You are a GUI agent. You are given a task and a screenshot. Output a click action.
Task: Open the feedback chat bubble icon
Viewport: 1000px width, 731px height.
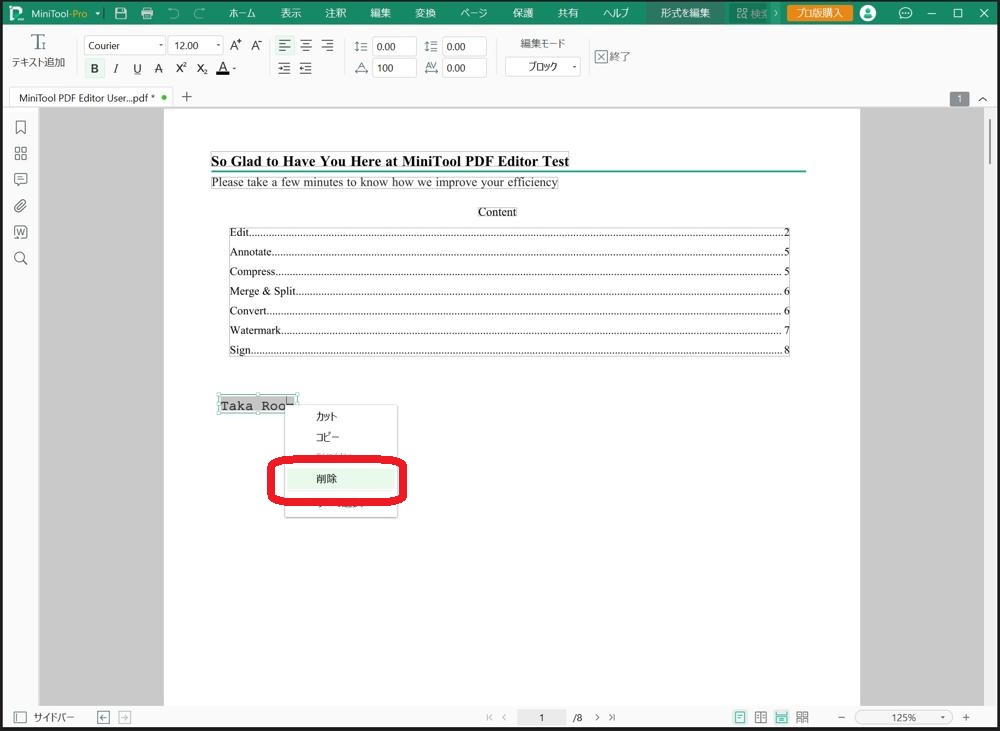[905, 13]
